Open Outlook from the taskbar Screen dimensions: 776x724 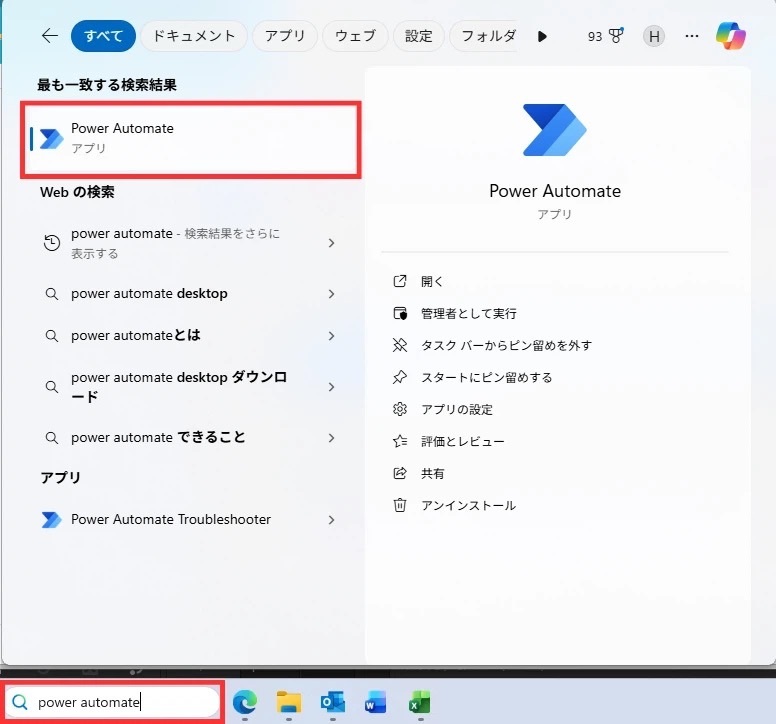pos(333,702)
